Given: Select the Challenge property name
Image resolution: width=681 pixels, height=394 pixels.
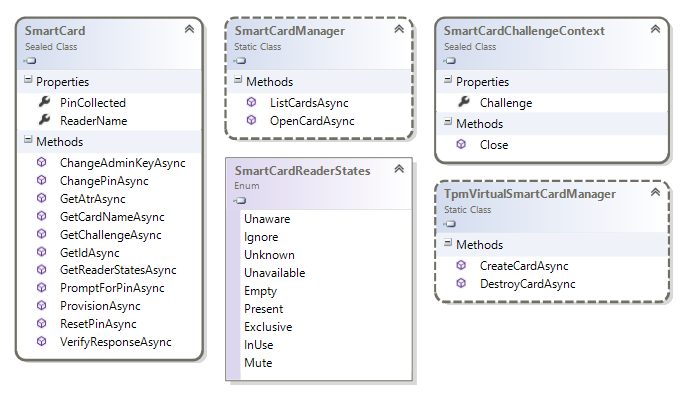Looking at the screenshot, I should coord(506,103).
